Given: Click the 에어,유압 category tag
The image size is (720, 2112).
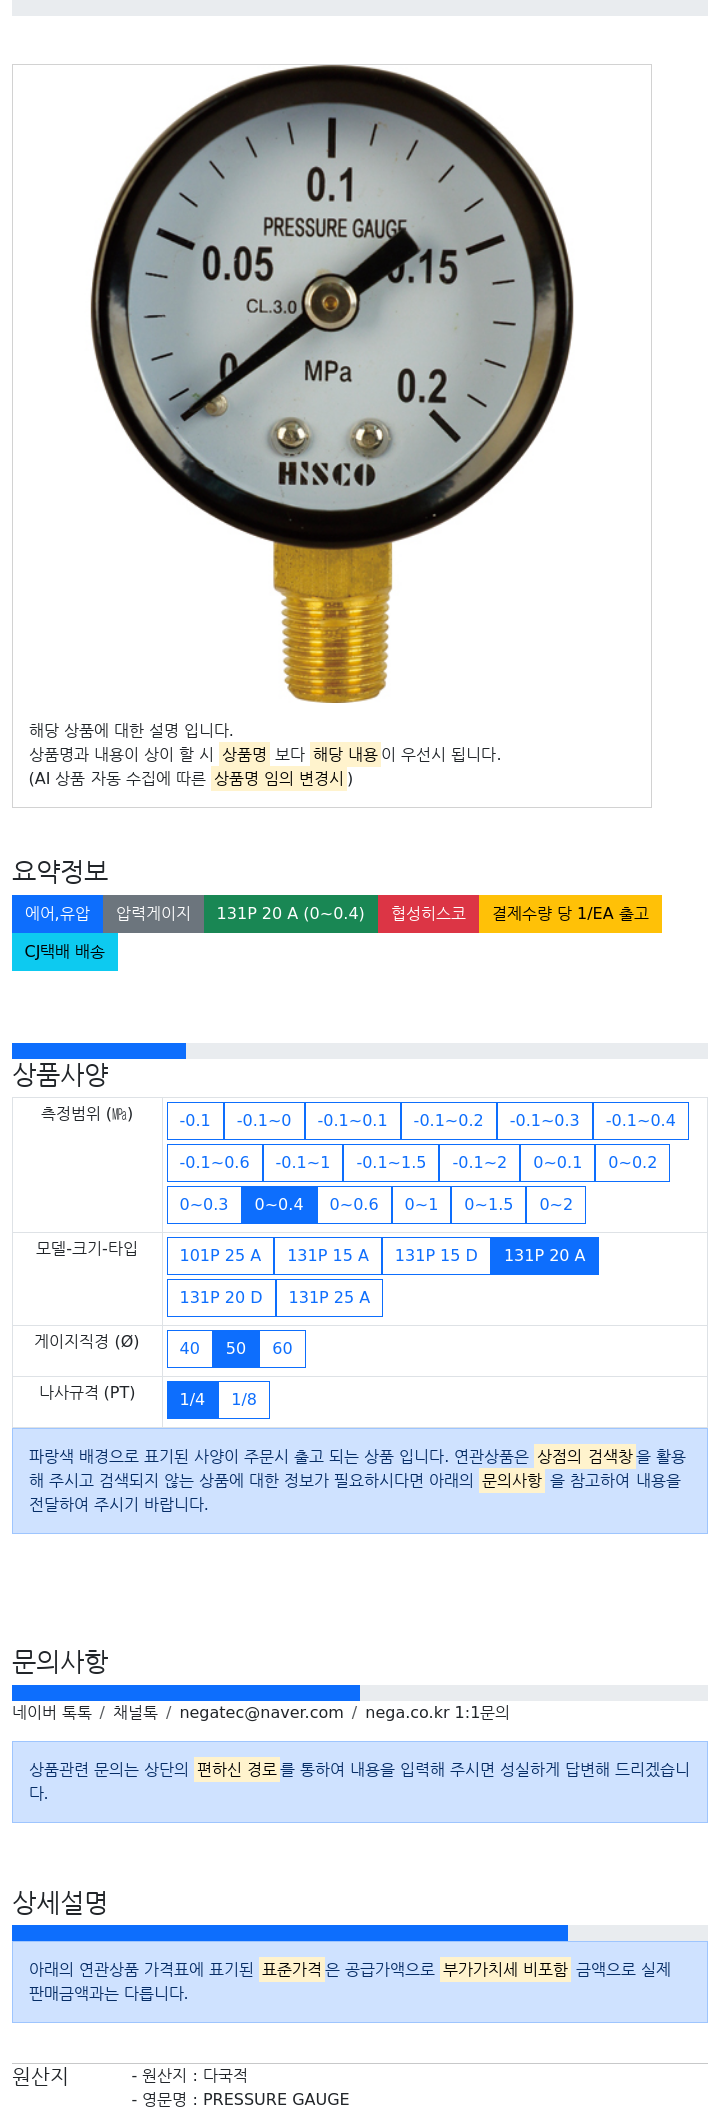Looking at the screenshot, I should pos(58,913).
